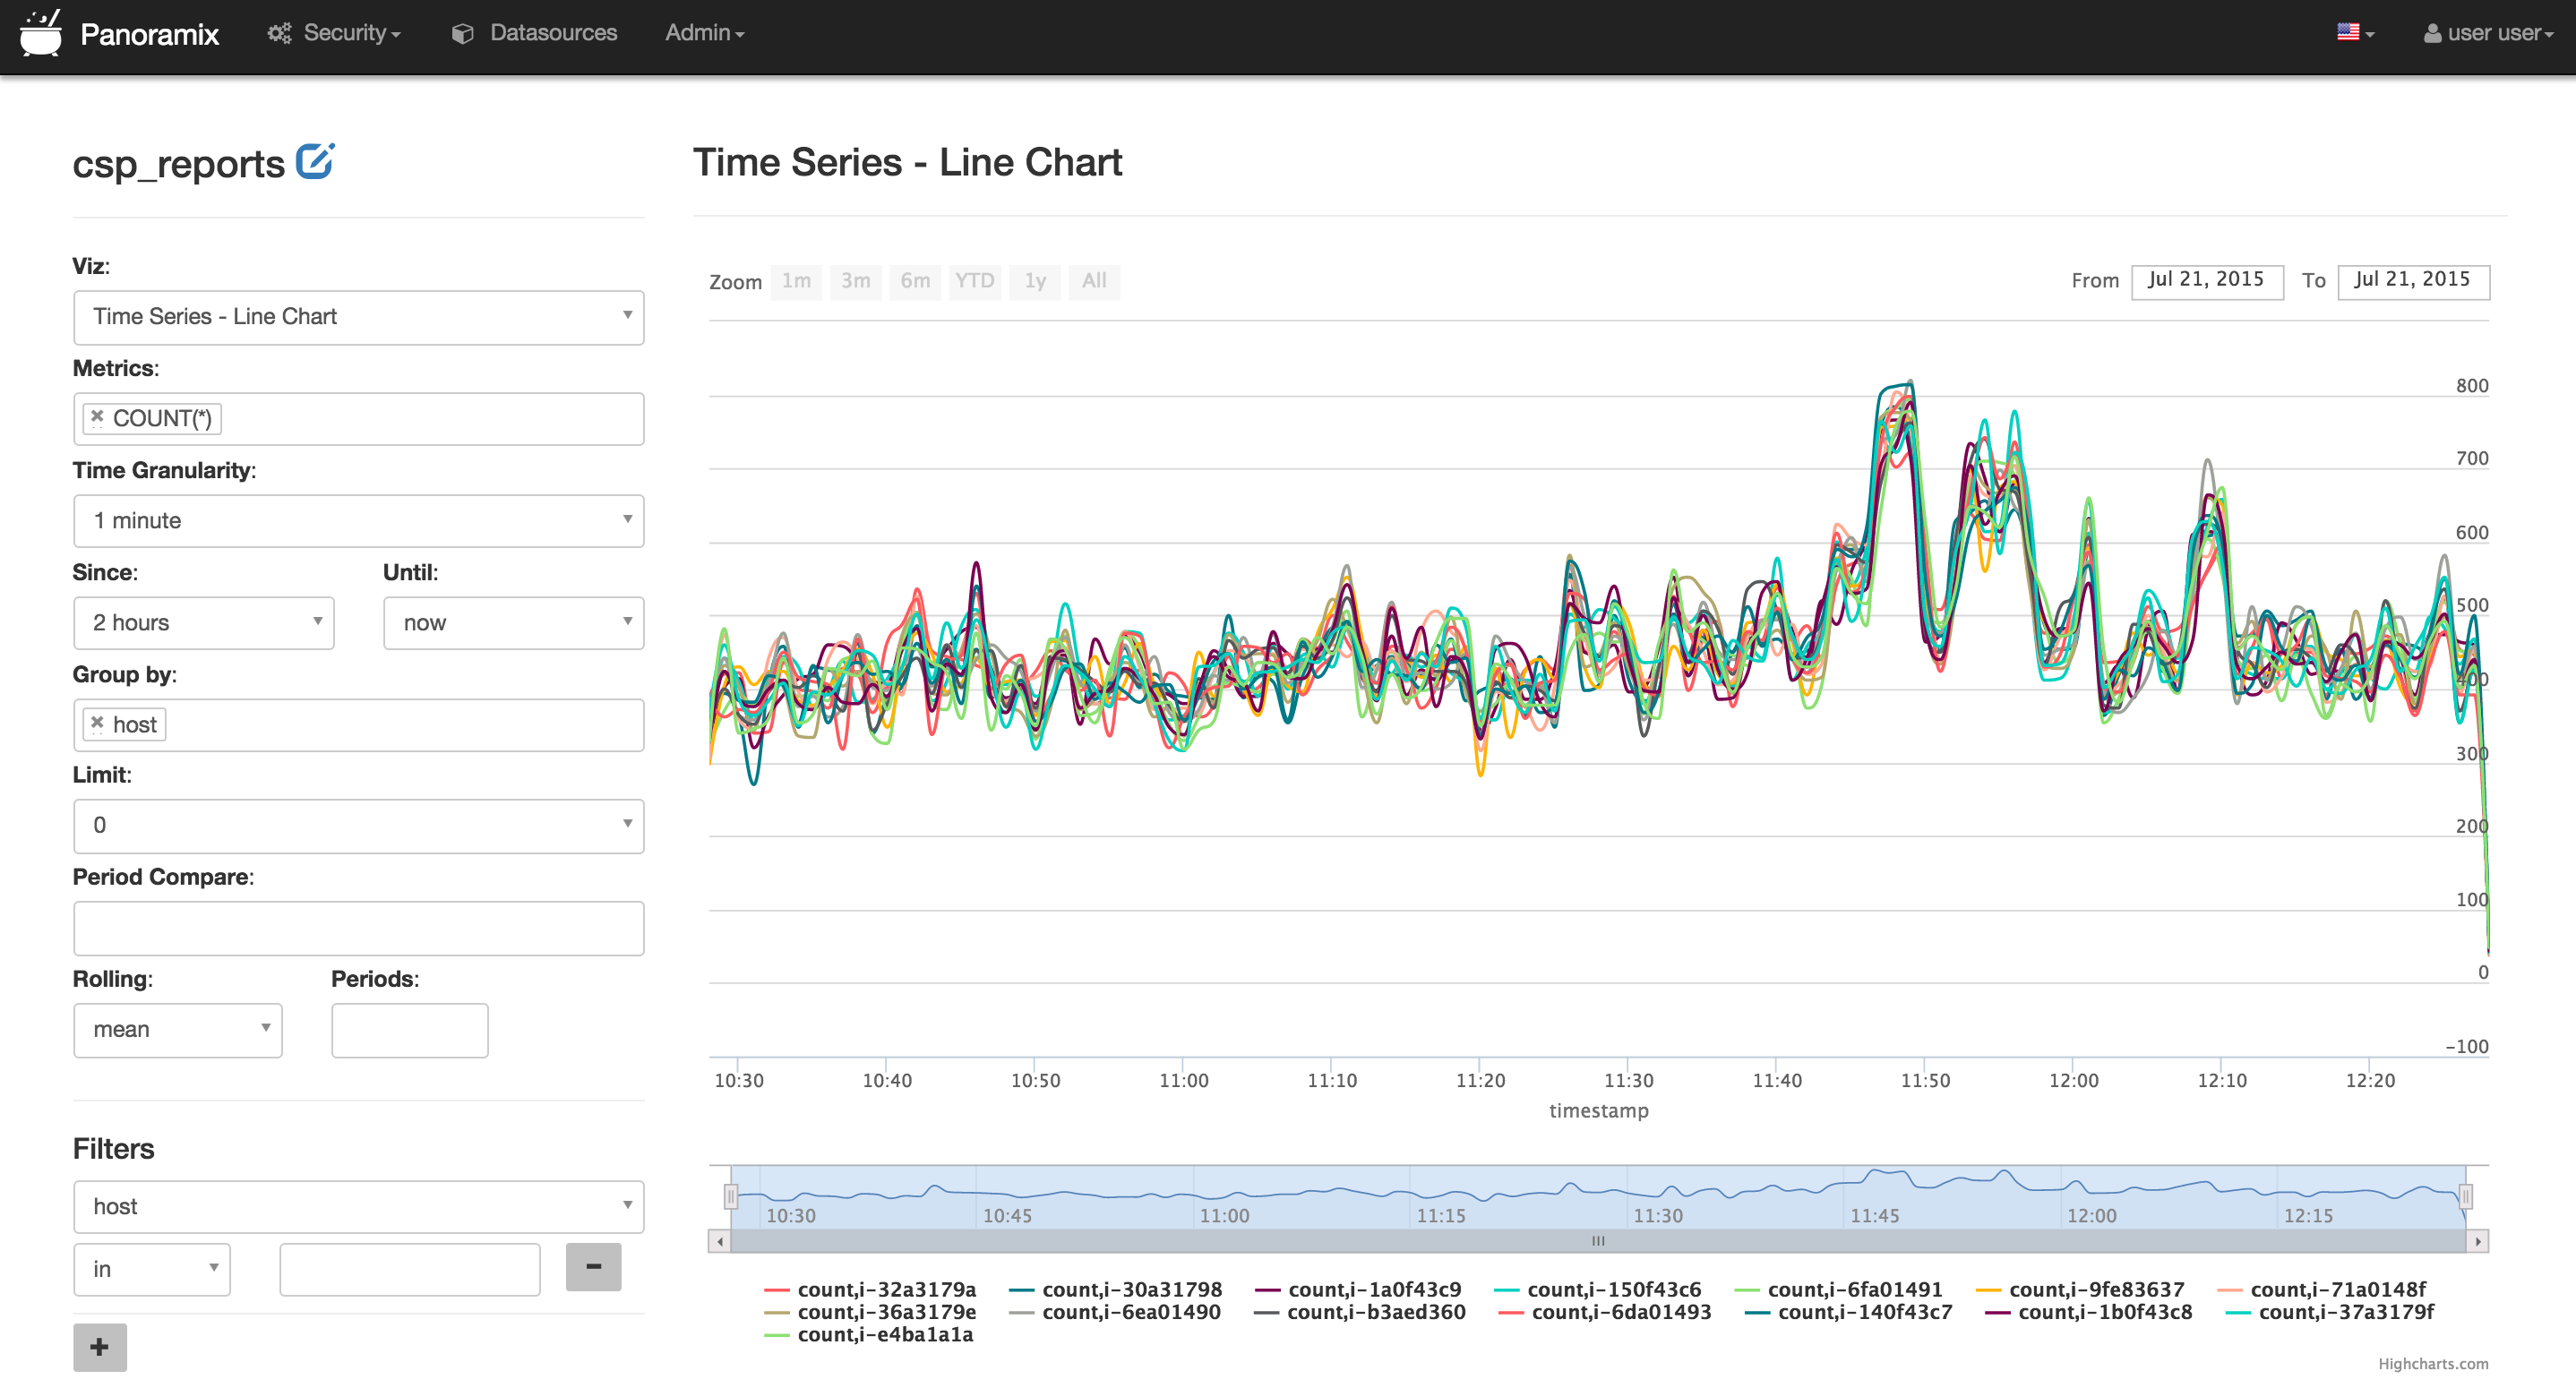This screenshot has width=2576, height=1388.
Task: Click the edit icon next to csp_reports
Action: pyautogui.click(x=315, y=162)
